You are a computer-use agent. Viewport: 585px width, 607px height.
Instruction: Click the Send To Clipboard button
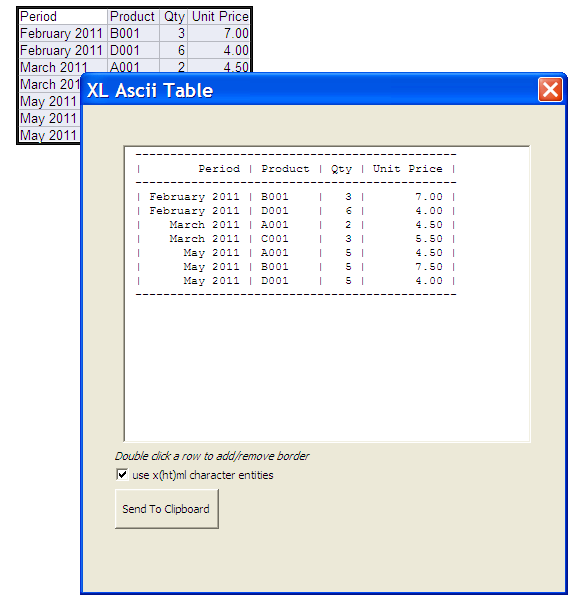(x=167, y=509)
